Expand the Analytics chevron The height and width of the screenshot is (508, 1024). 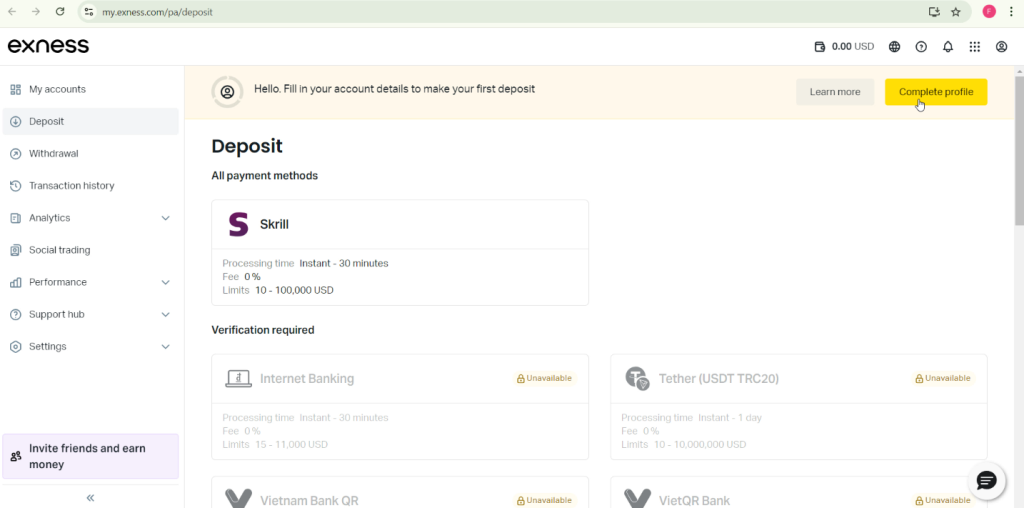(165, 218)
